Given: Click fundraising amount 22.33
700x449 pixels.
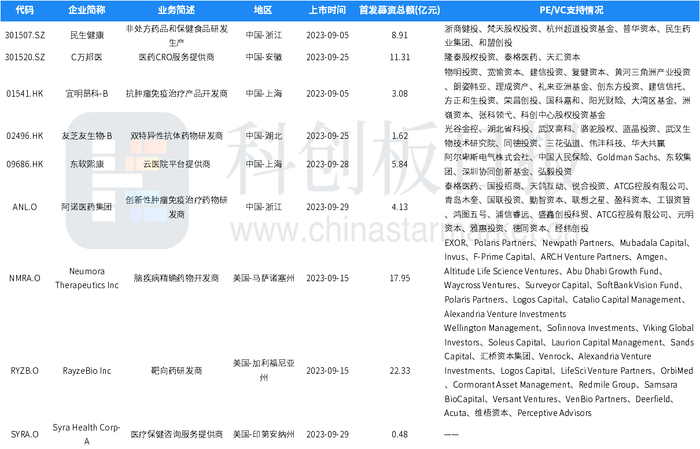Looking at the screenshot, I should (400, 371).
